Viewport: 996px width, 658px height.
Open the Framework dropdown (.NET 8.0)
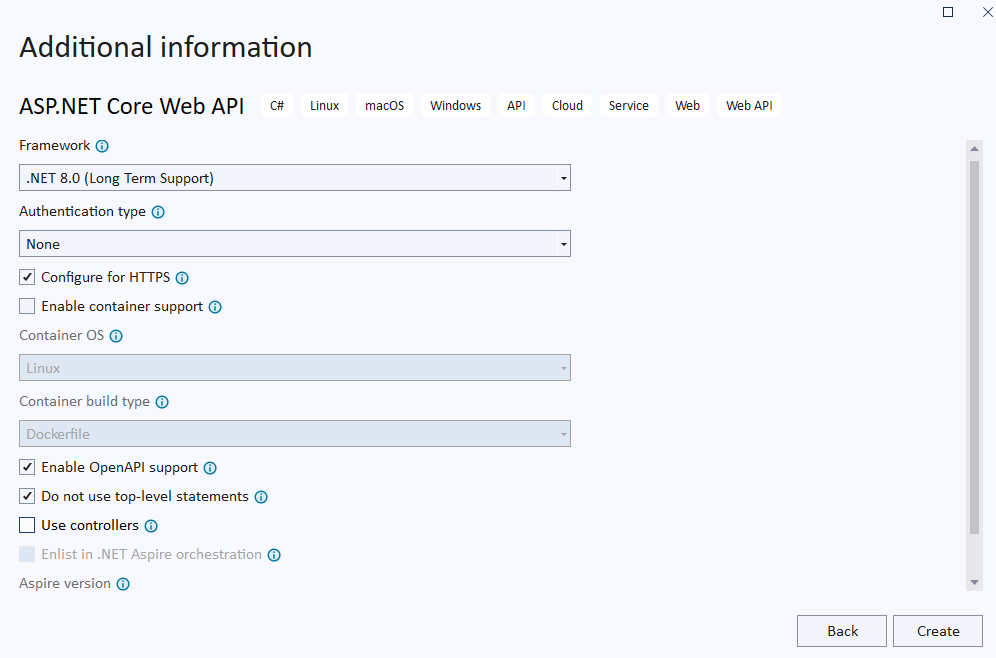(295, 178)
